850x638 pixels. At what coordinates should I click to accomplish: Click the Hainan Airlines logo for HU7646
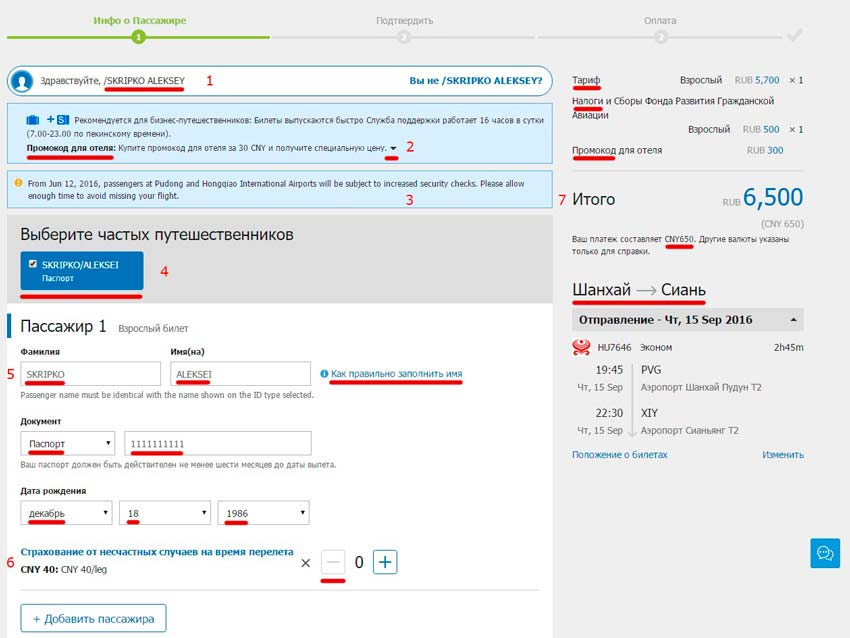click(581, 347)
